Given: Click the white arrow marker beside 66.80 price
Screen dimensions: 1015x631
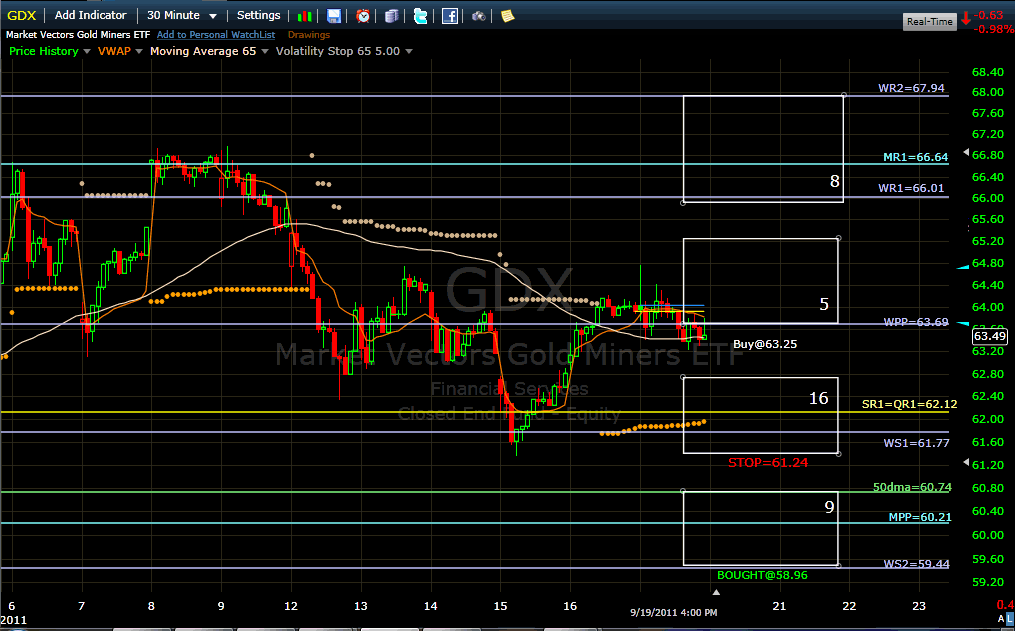Looking at the screenshot, I should pos(966,153).
